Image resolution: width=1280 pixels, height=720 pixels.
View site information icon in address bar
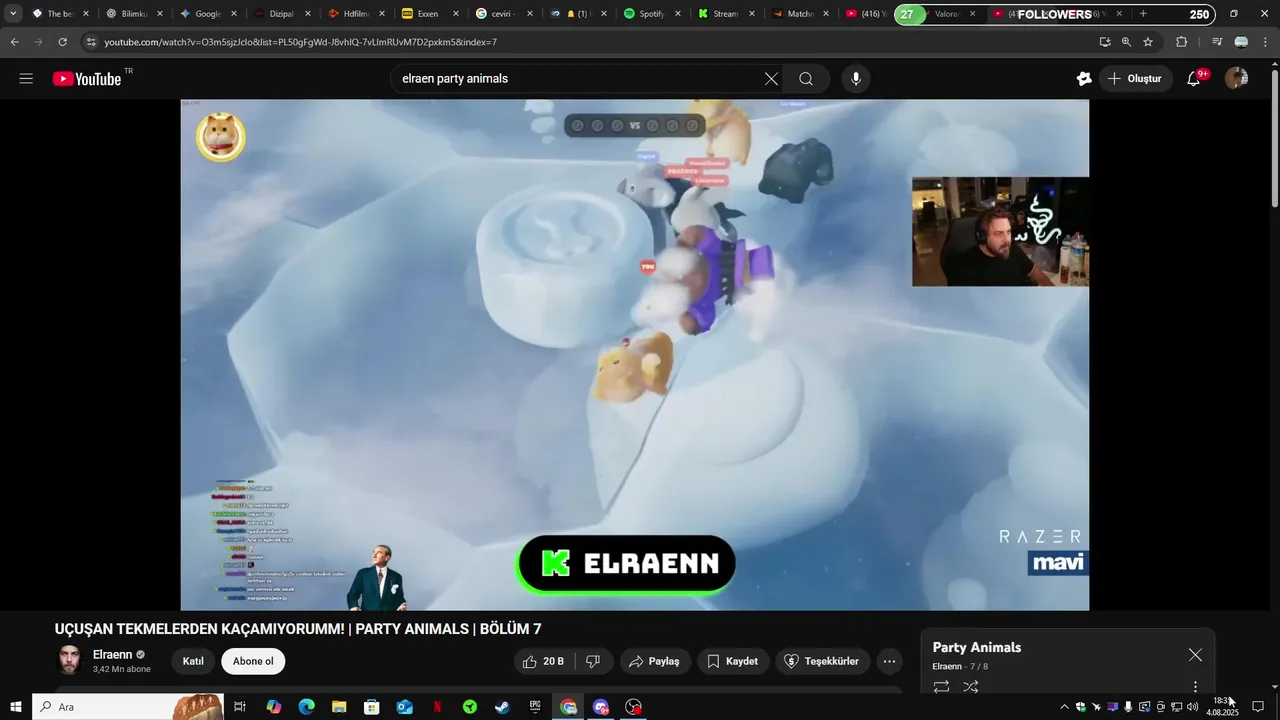(x=91, y=42)
